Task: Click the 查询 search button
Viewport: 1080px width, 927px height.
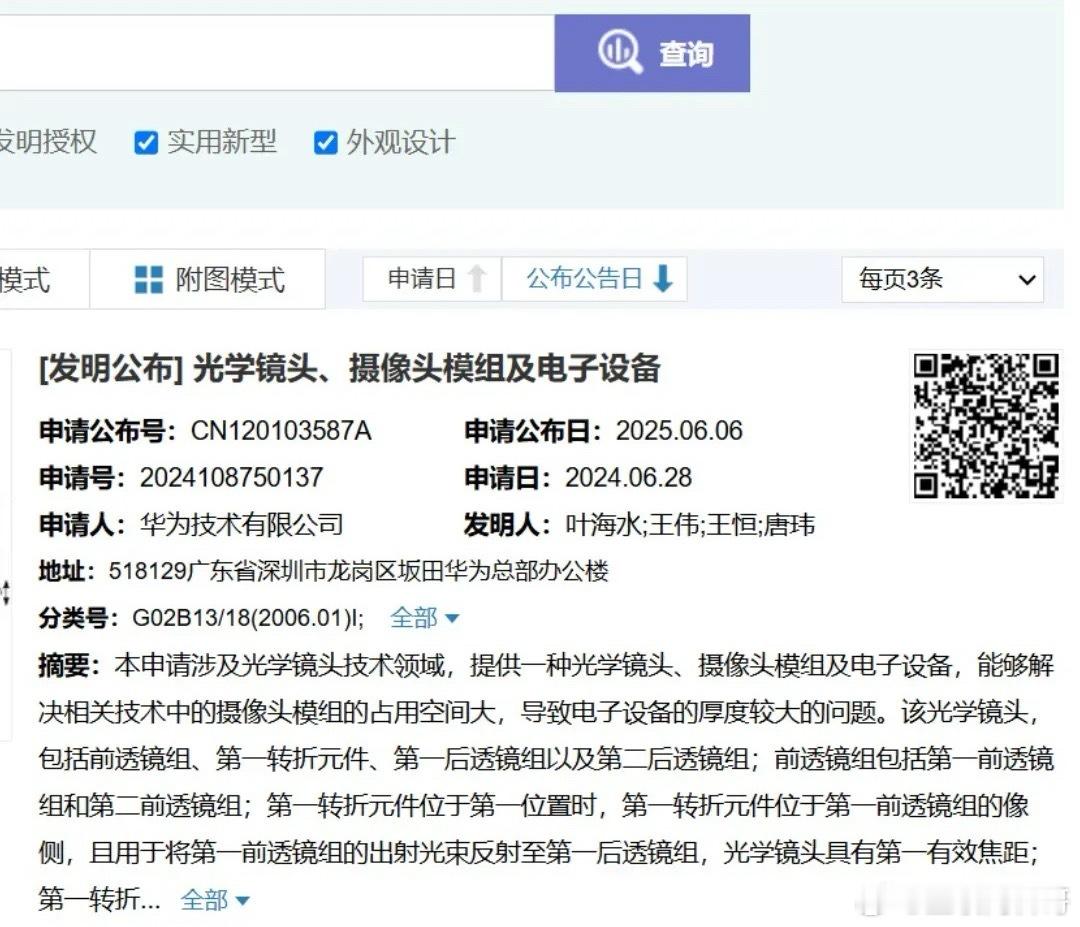Action: click(x=652, y=53)
